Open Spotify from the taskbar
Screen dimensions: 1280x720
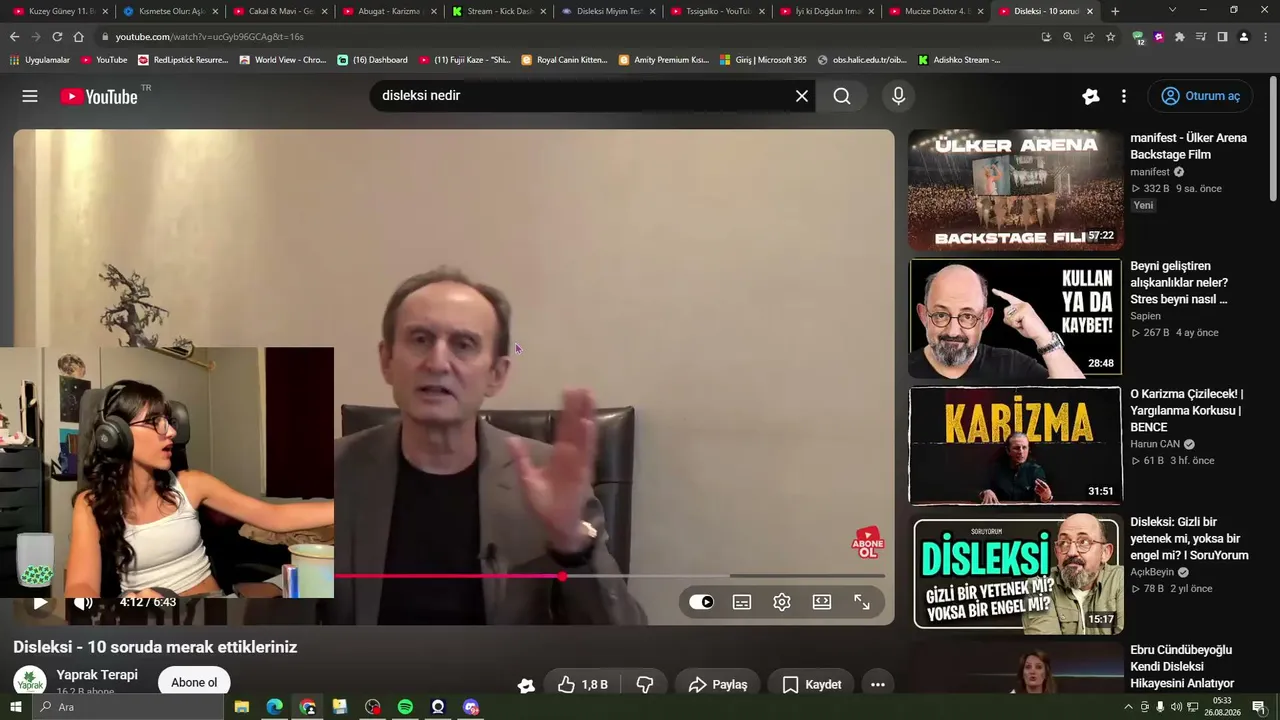coord(405,707)
